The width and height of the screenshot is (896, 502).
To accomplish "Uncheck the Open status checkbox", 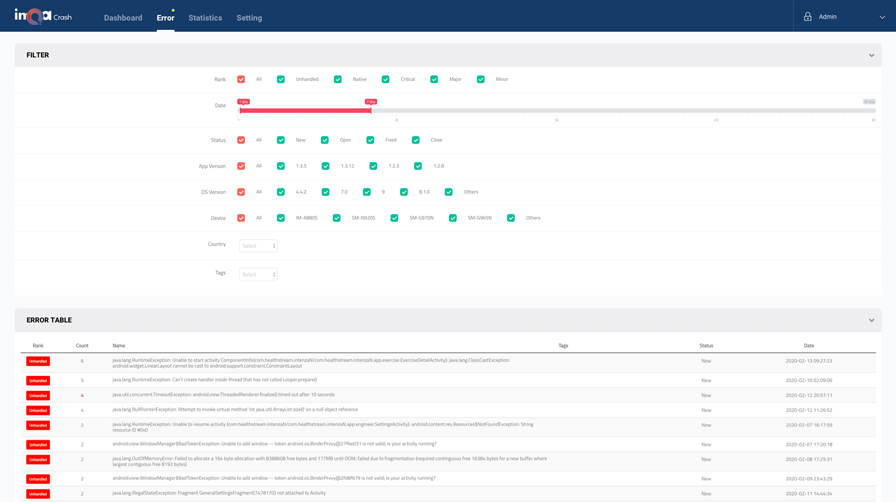I will (325, 140).
